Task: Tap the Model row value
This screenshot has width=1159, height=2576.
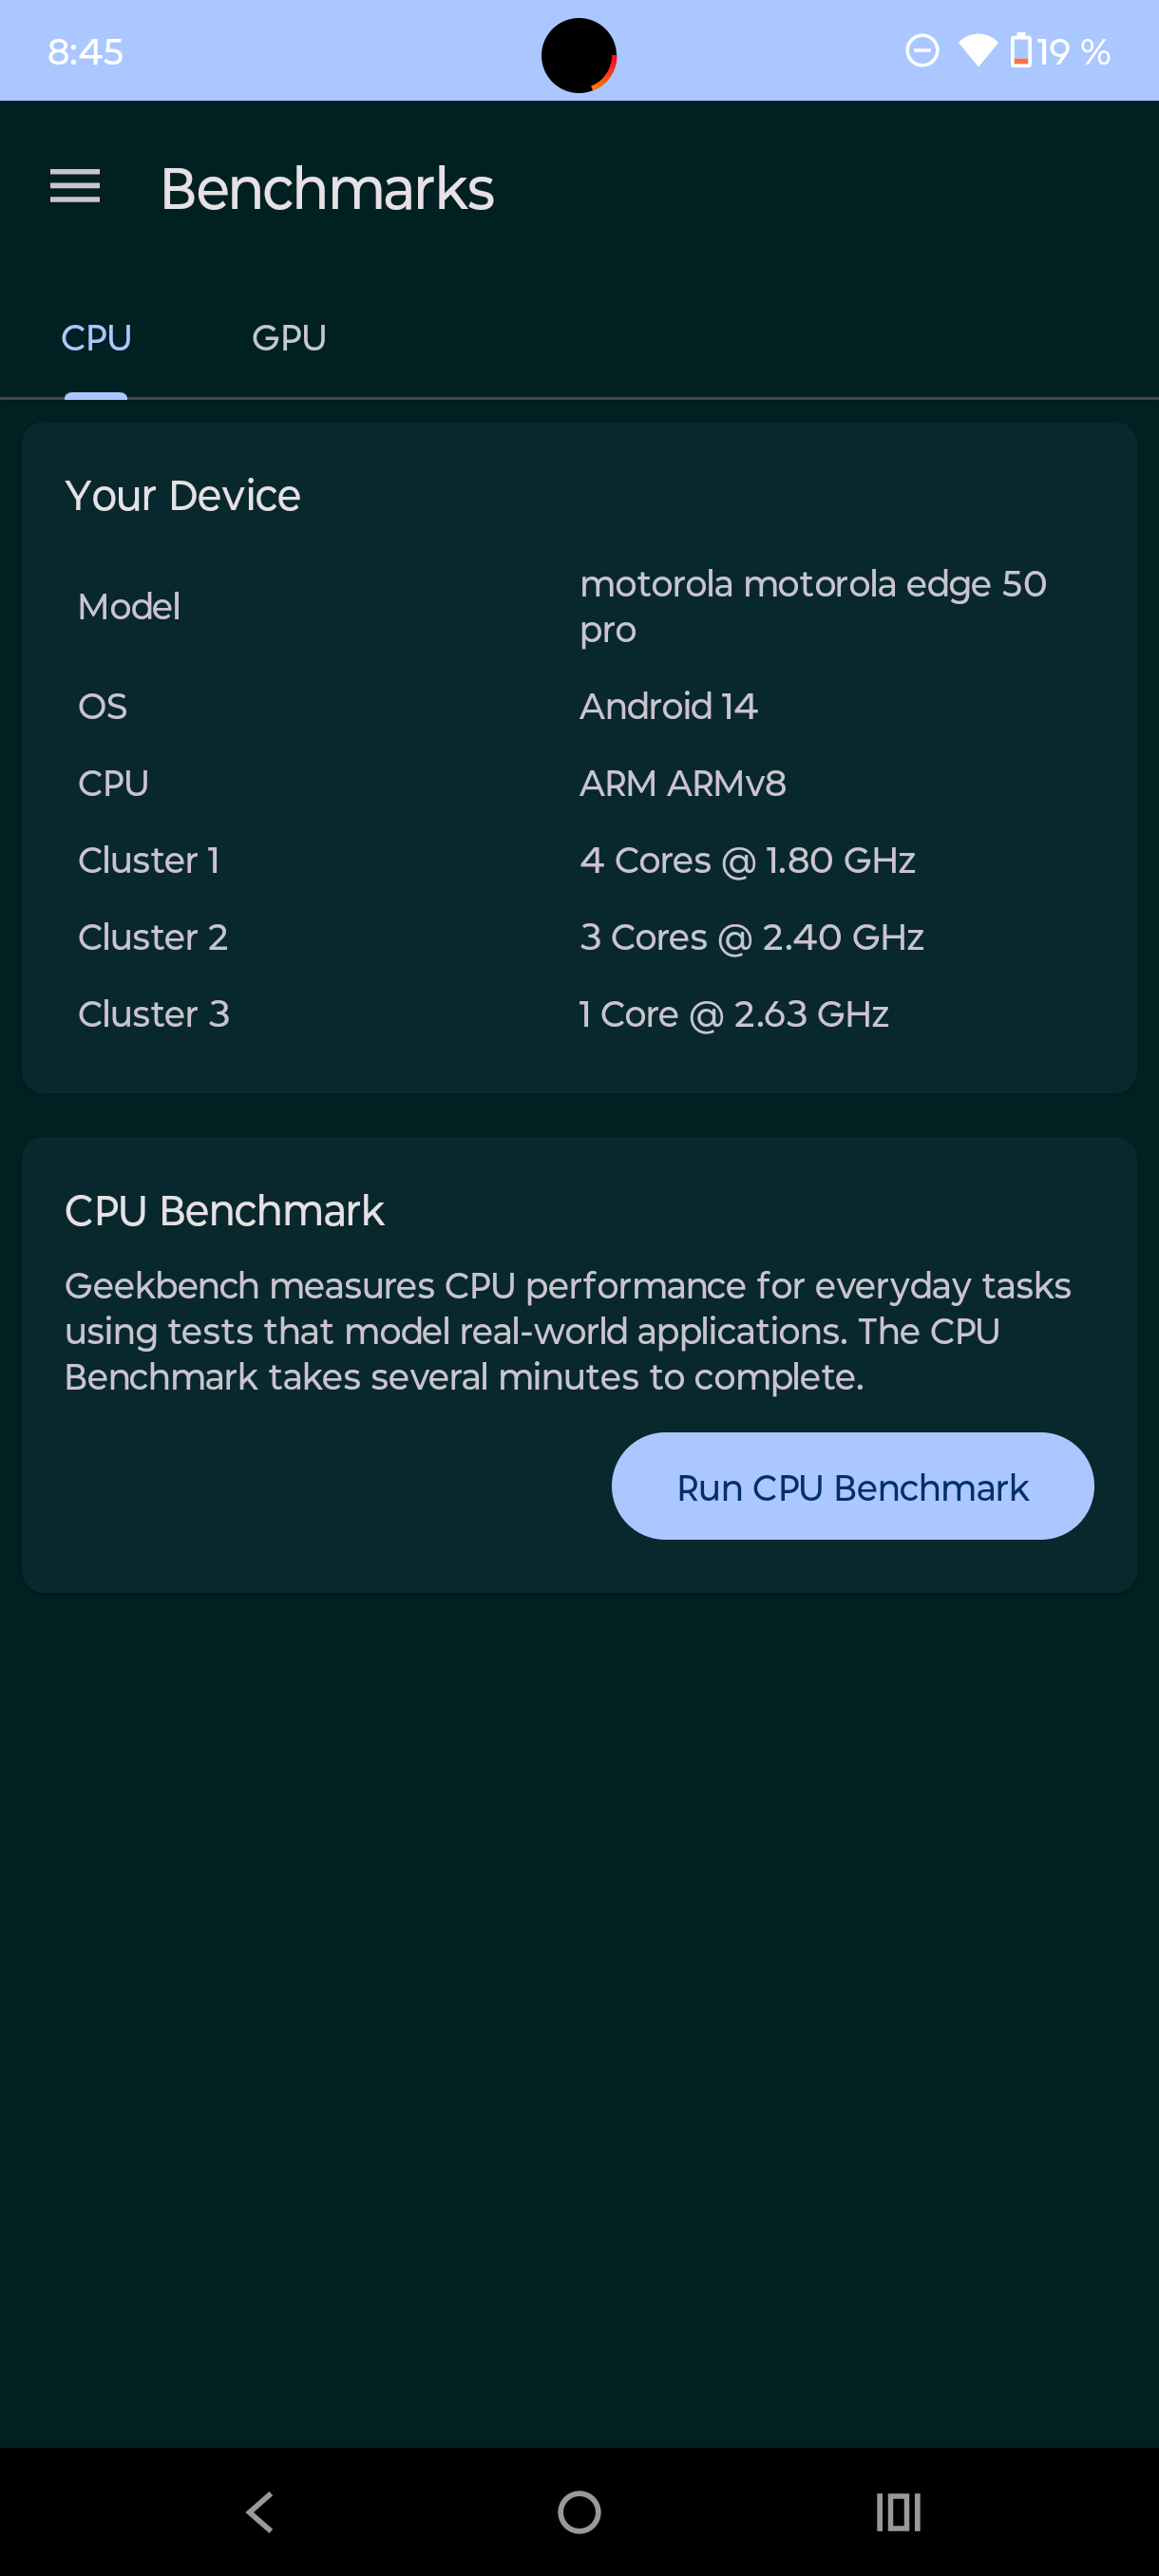Action: tap(813, 606)
